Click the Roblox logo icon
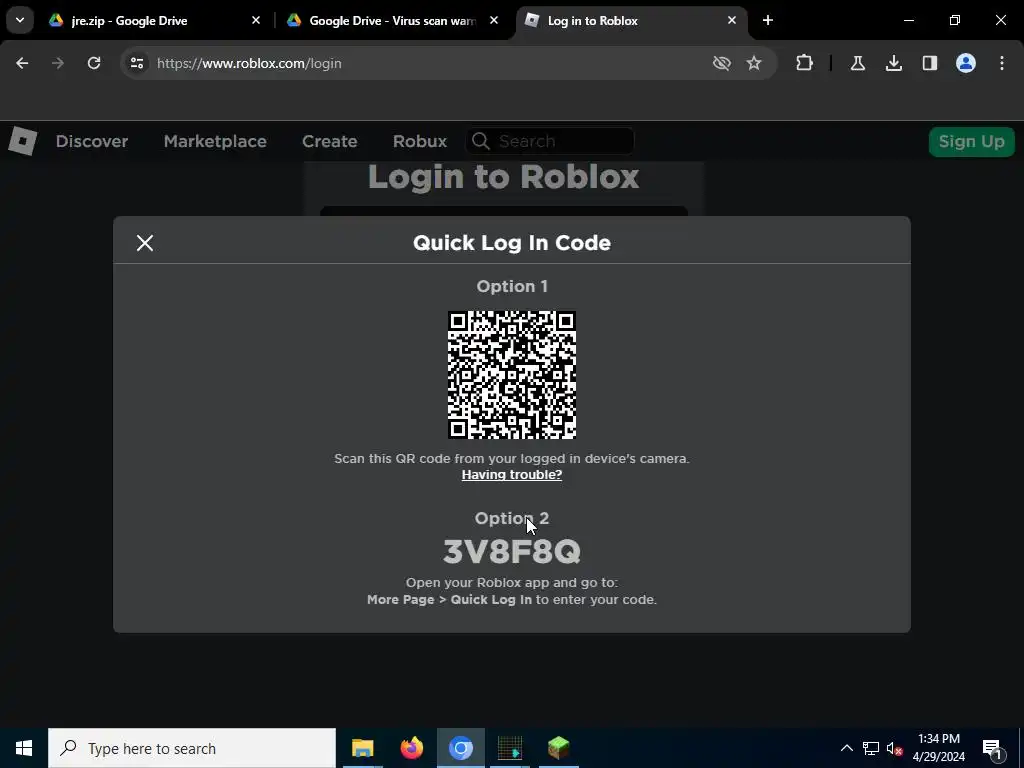 (x=23, y=141)
